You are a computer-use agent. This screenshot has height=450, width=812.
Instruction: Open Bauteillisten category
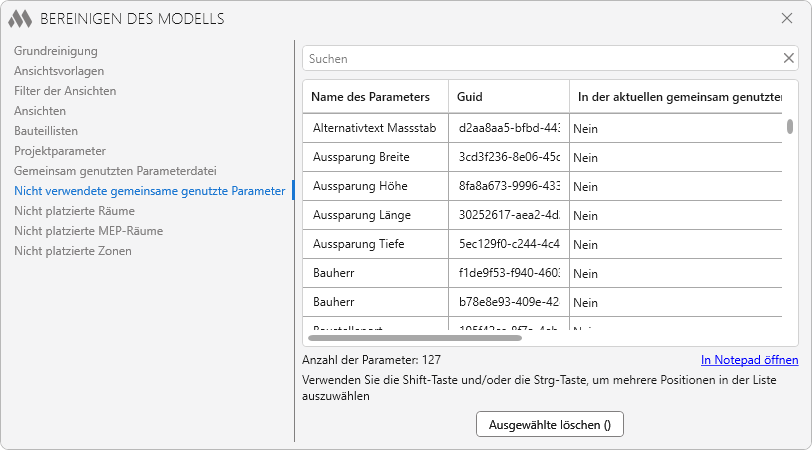click(46, 130)
